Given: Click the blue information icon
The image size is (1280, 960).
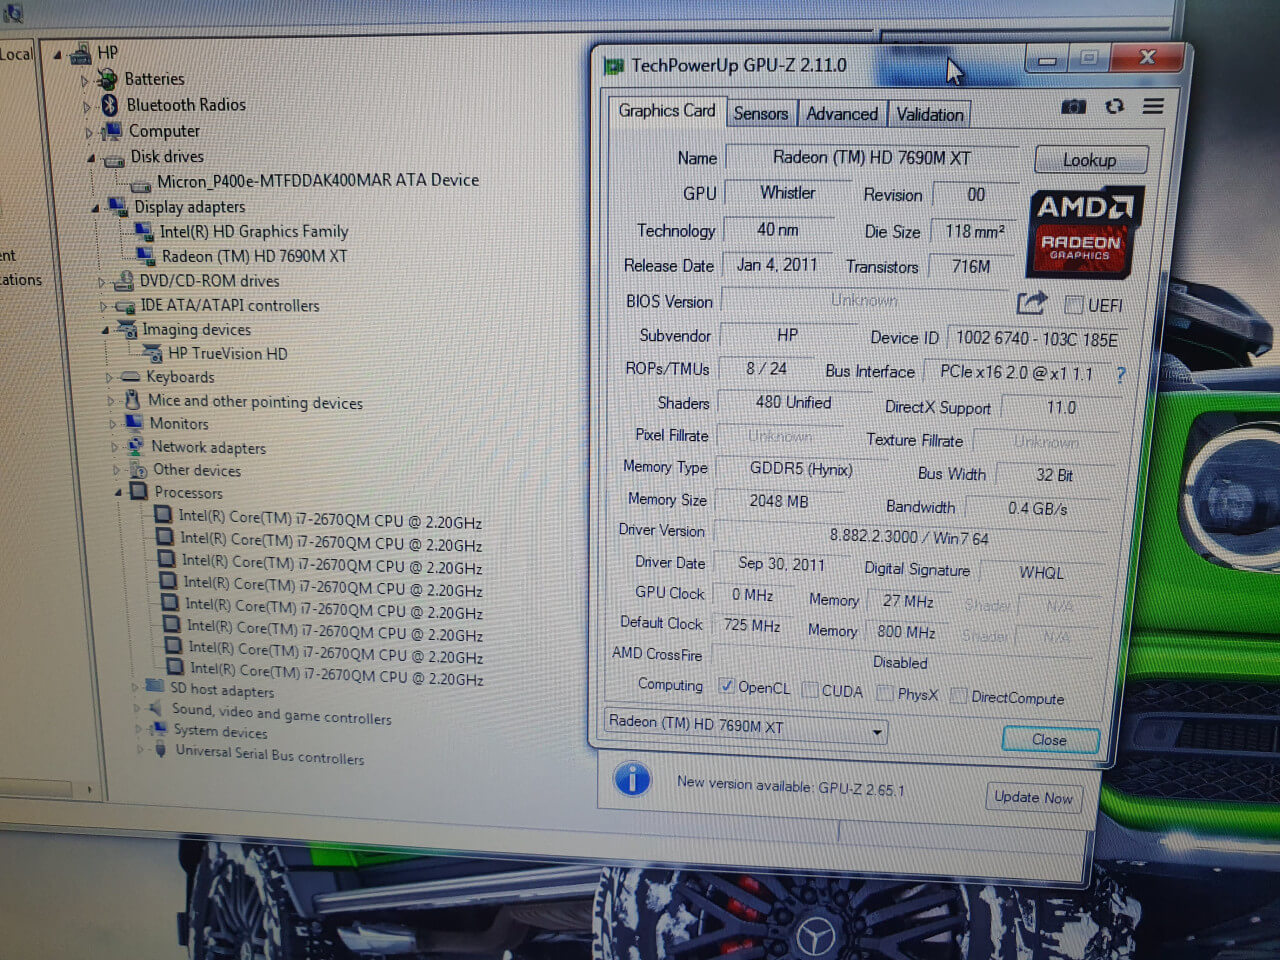Looking at the screenshot, I should click(632, 778).
